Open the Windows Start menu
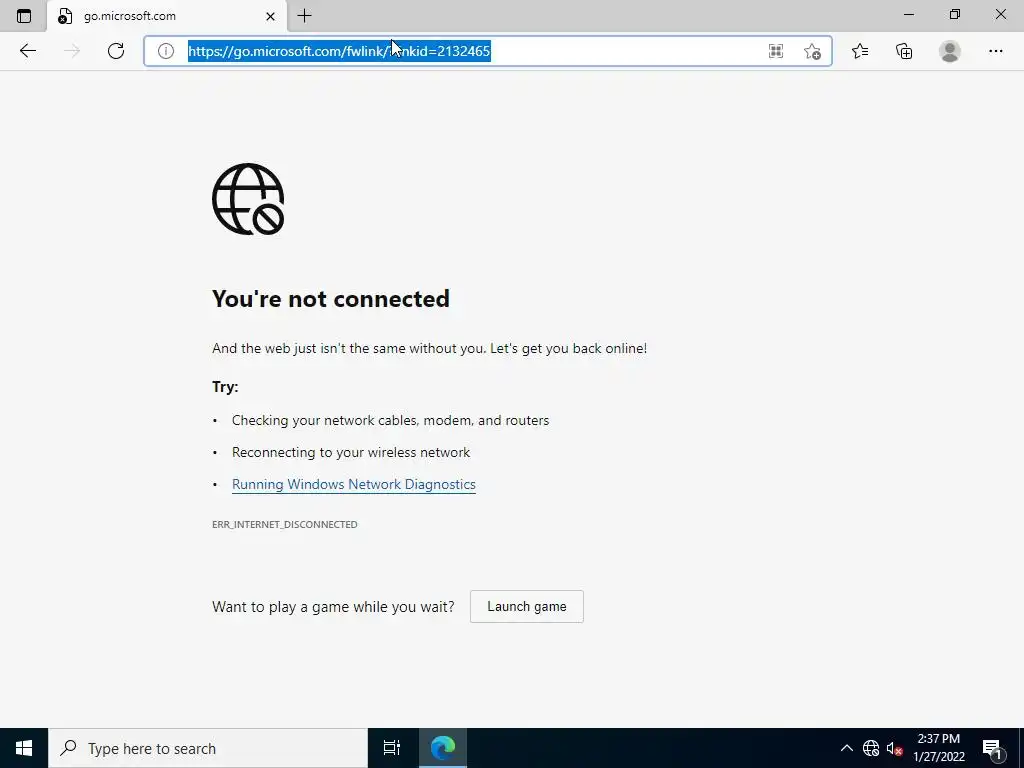Image resolution: width=1024 pixels, height=768 pixels. 24,748
